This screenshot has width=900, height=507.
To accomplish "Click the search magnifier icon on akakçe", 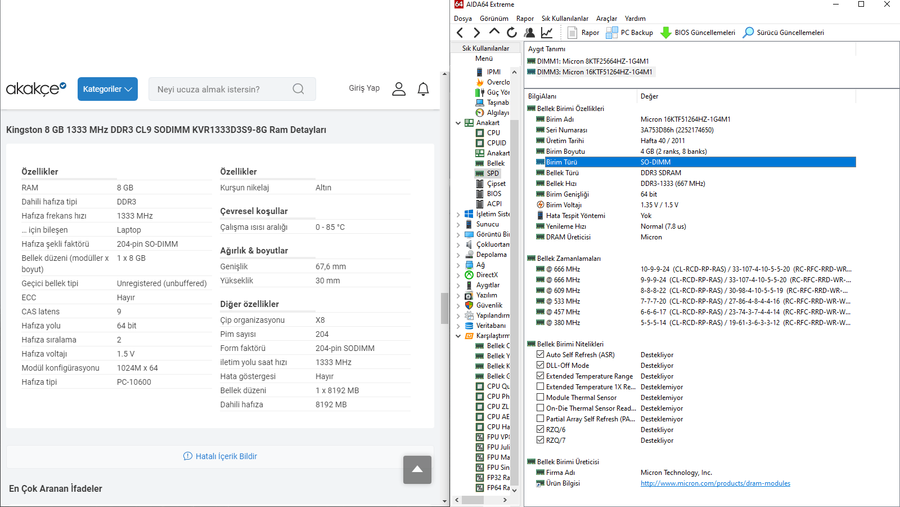I will click(298, 89).
